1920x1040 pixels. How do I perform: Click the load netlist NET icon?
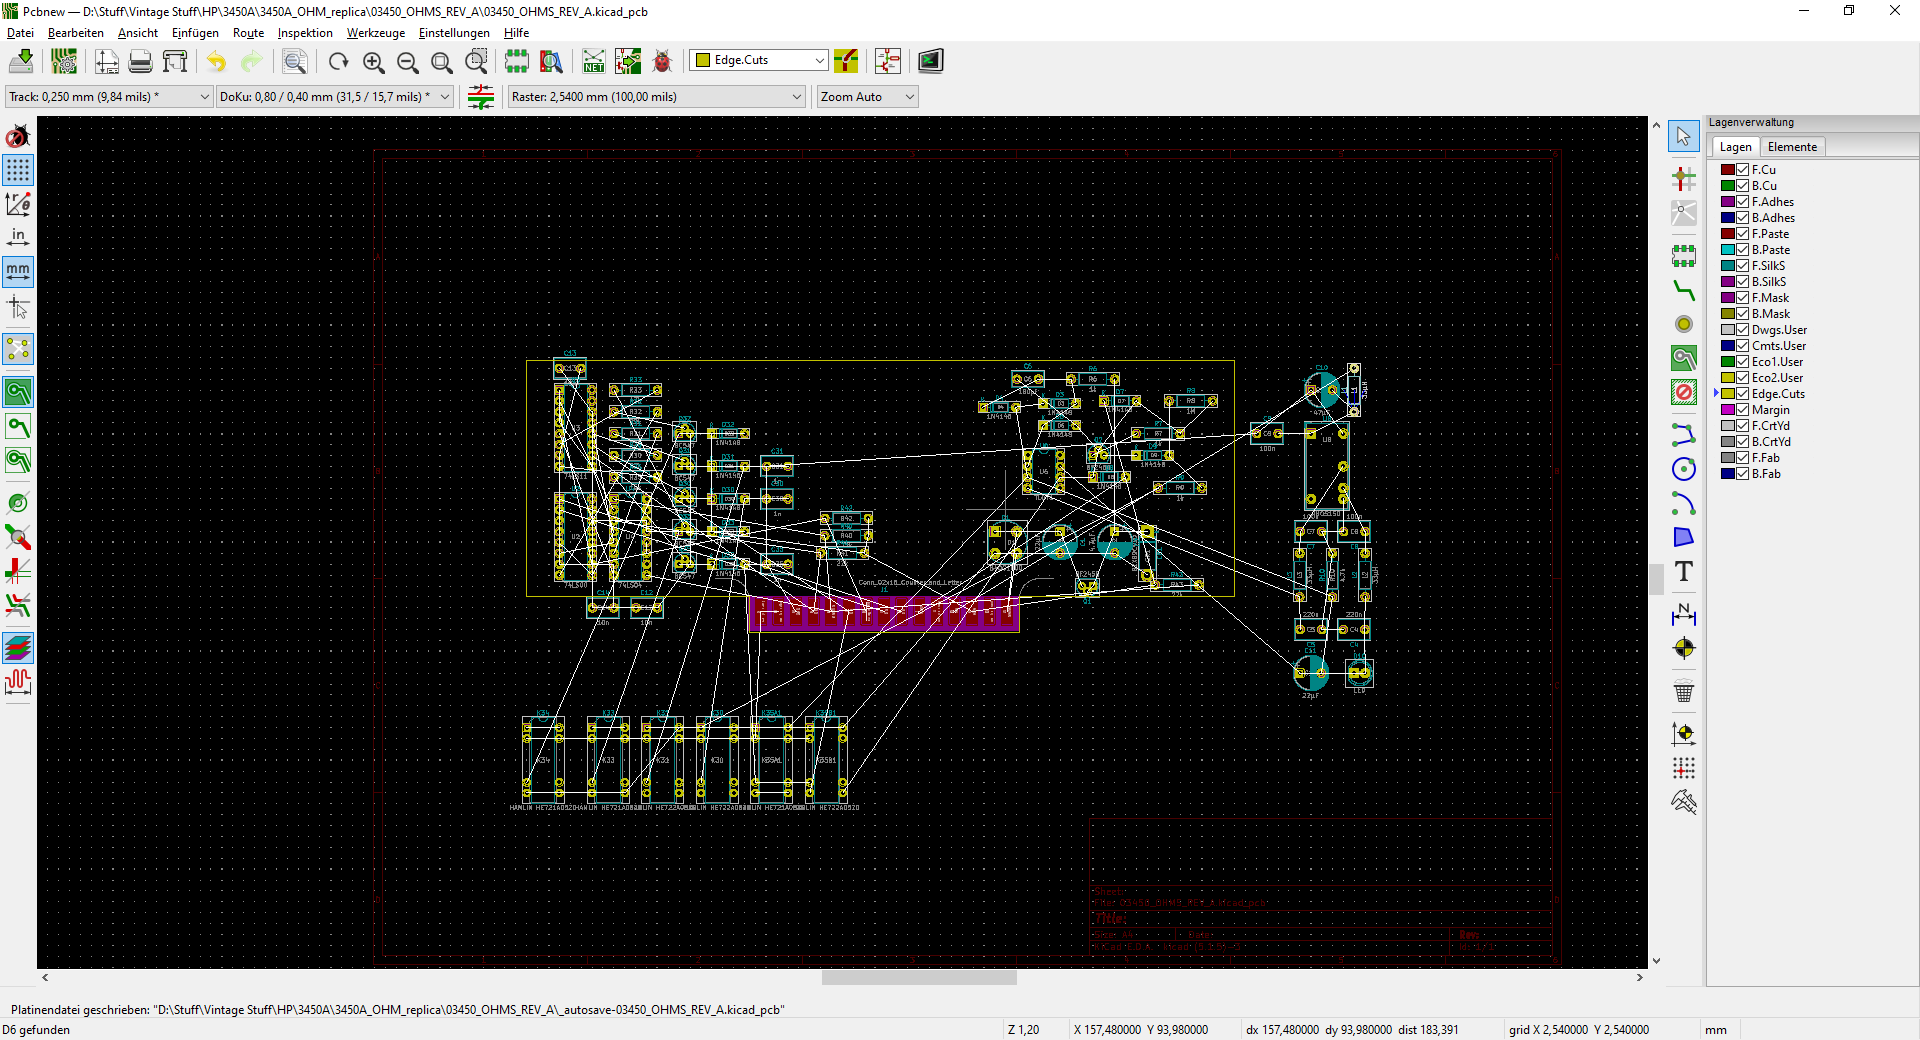pos(594,61)
